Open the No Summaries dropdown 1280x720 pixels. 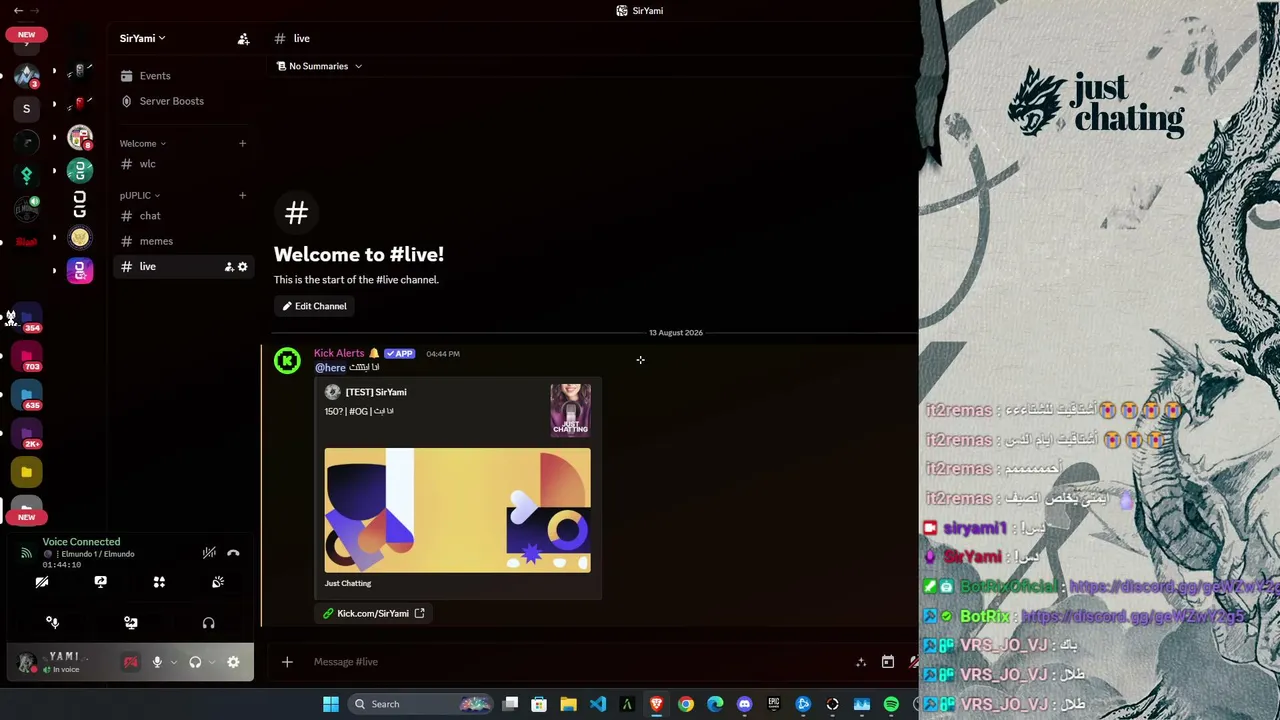tap(319, 66)
